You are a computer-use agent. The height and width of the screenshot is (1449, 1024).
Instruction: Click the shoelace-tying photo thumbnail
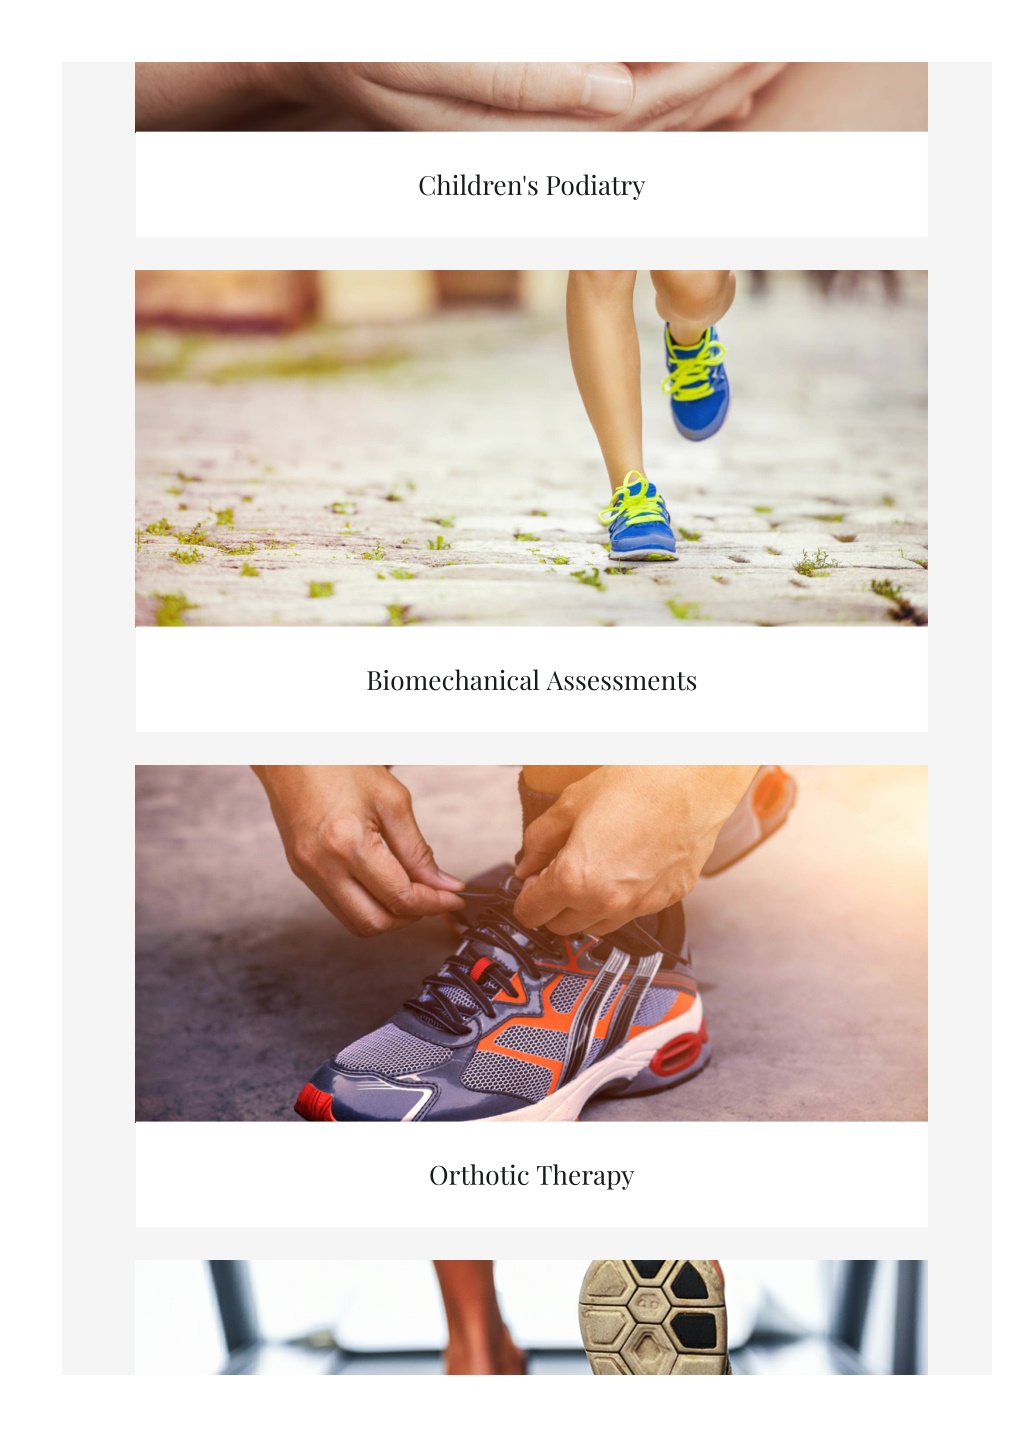click(531, 943)
